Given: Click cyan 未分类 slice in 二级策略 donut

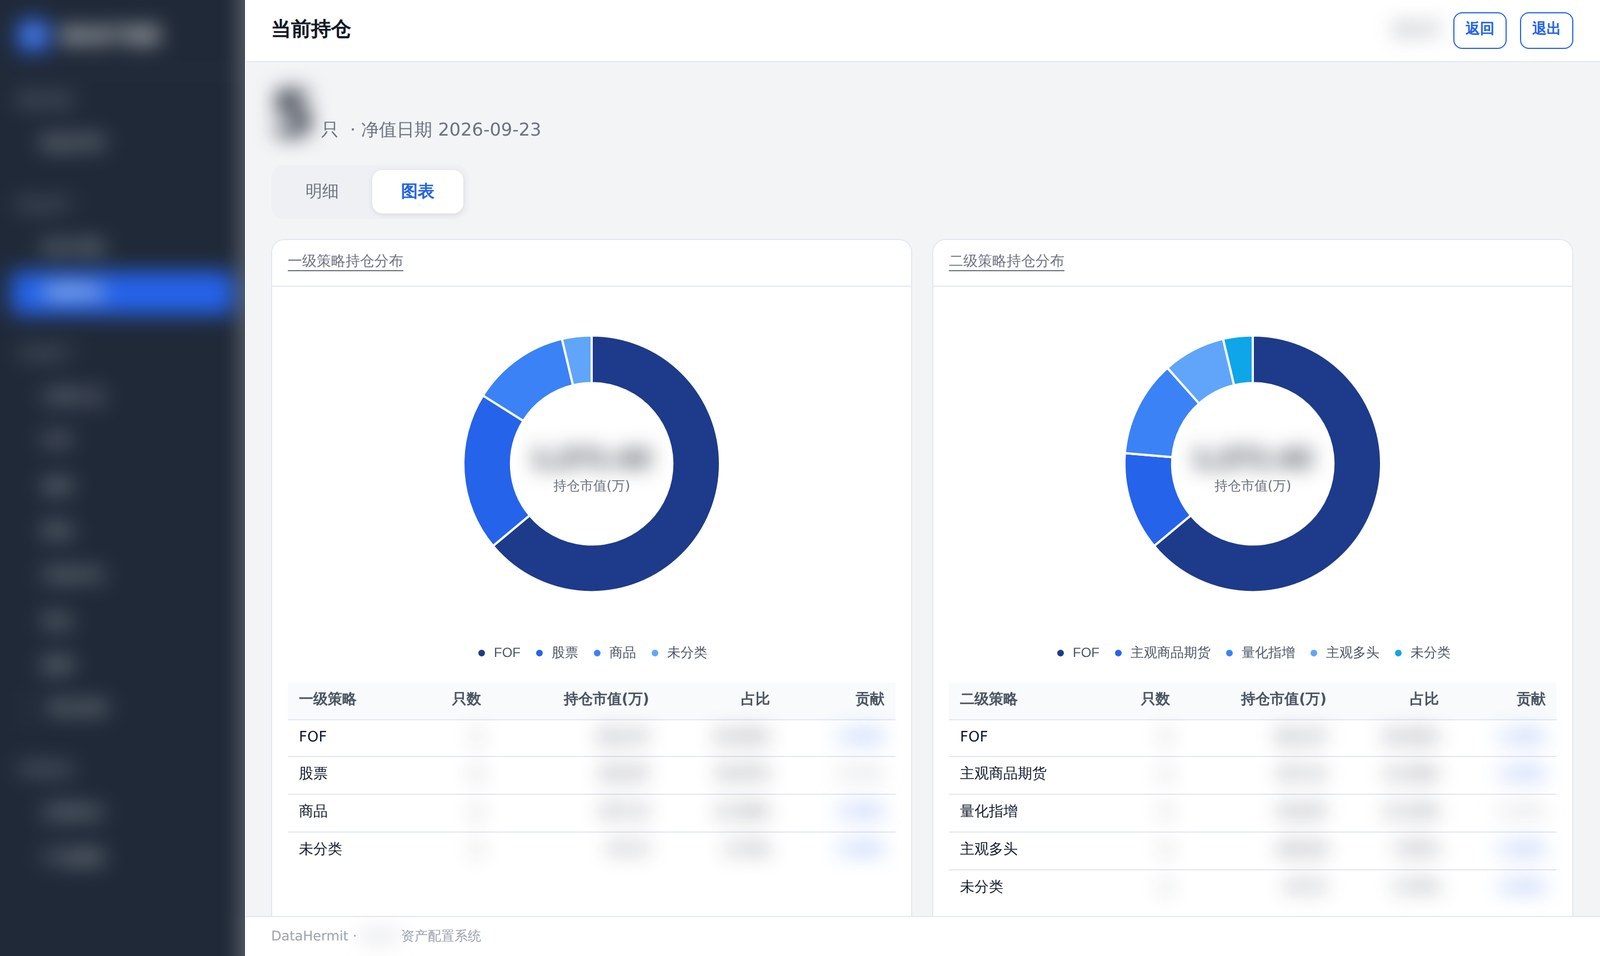Looking at the screenshot, I should pos(1240,360).
